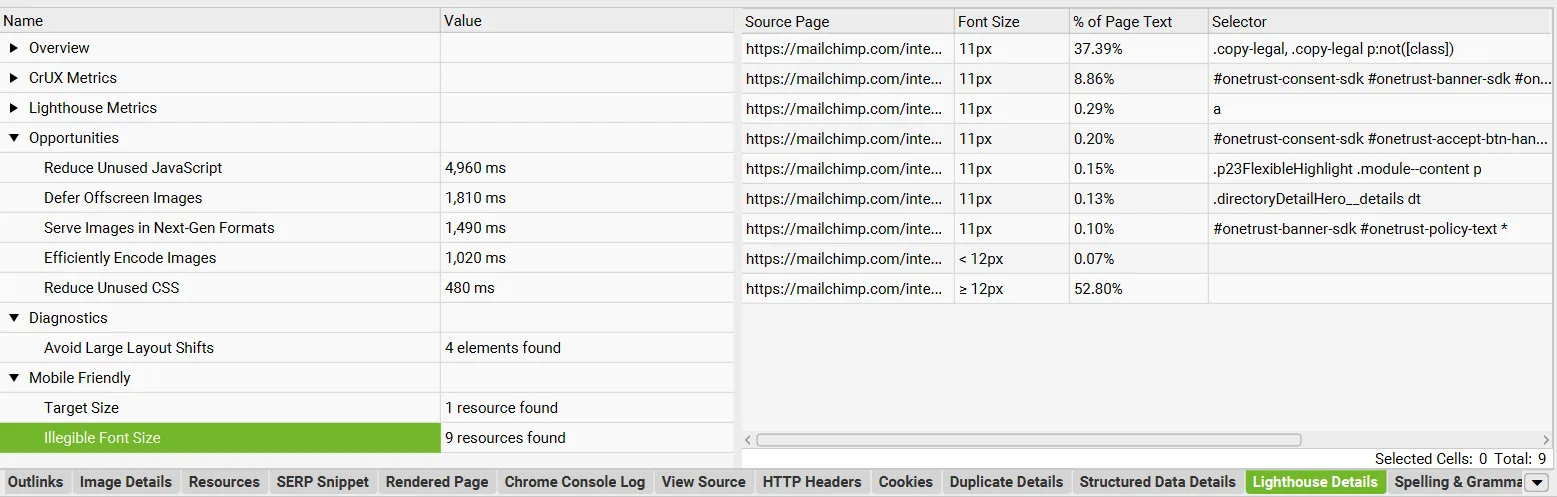Collapse the Mobile Friendly section
Viewport: 1557px width, 497px height.
click(x=14, y=378)
